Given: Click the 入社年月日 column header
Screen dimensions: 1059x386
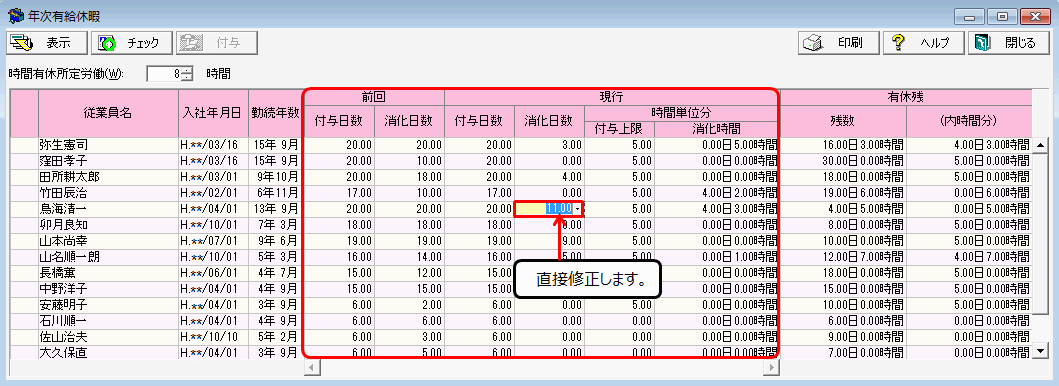Looking at the screenshot, I should [x=213, y=113].
